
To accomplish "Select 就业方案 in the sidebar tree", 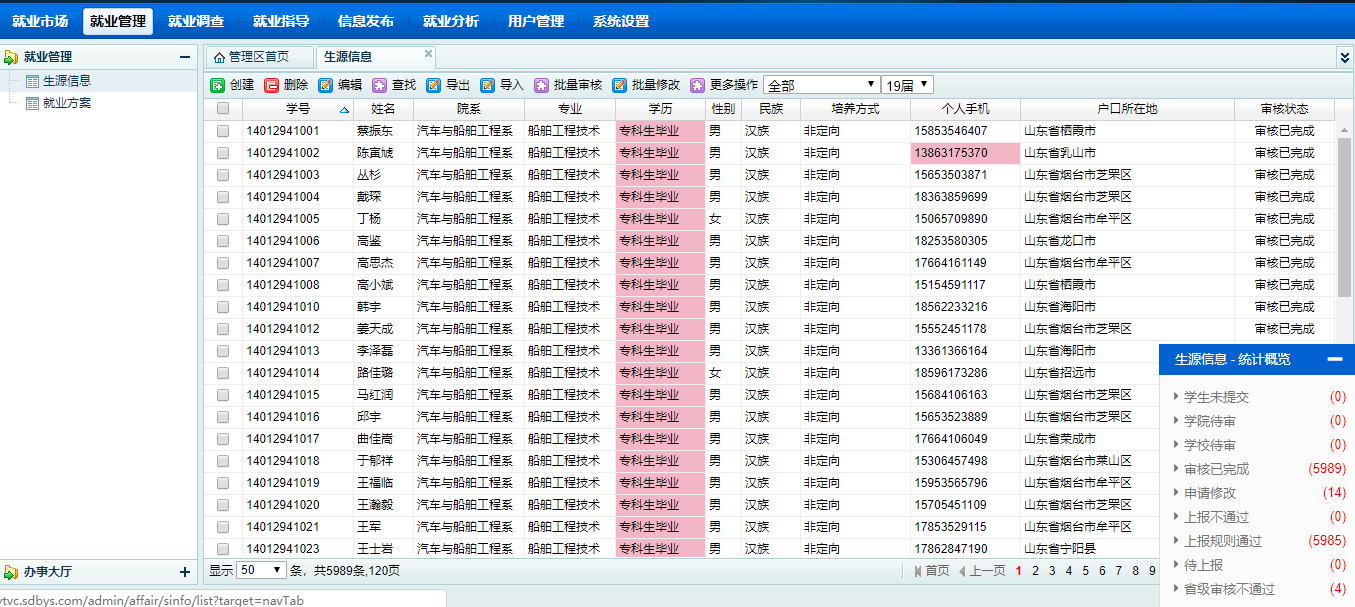I will [x=67, y=103].
